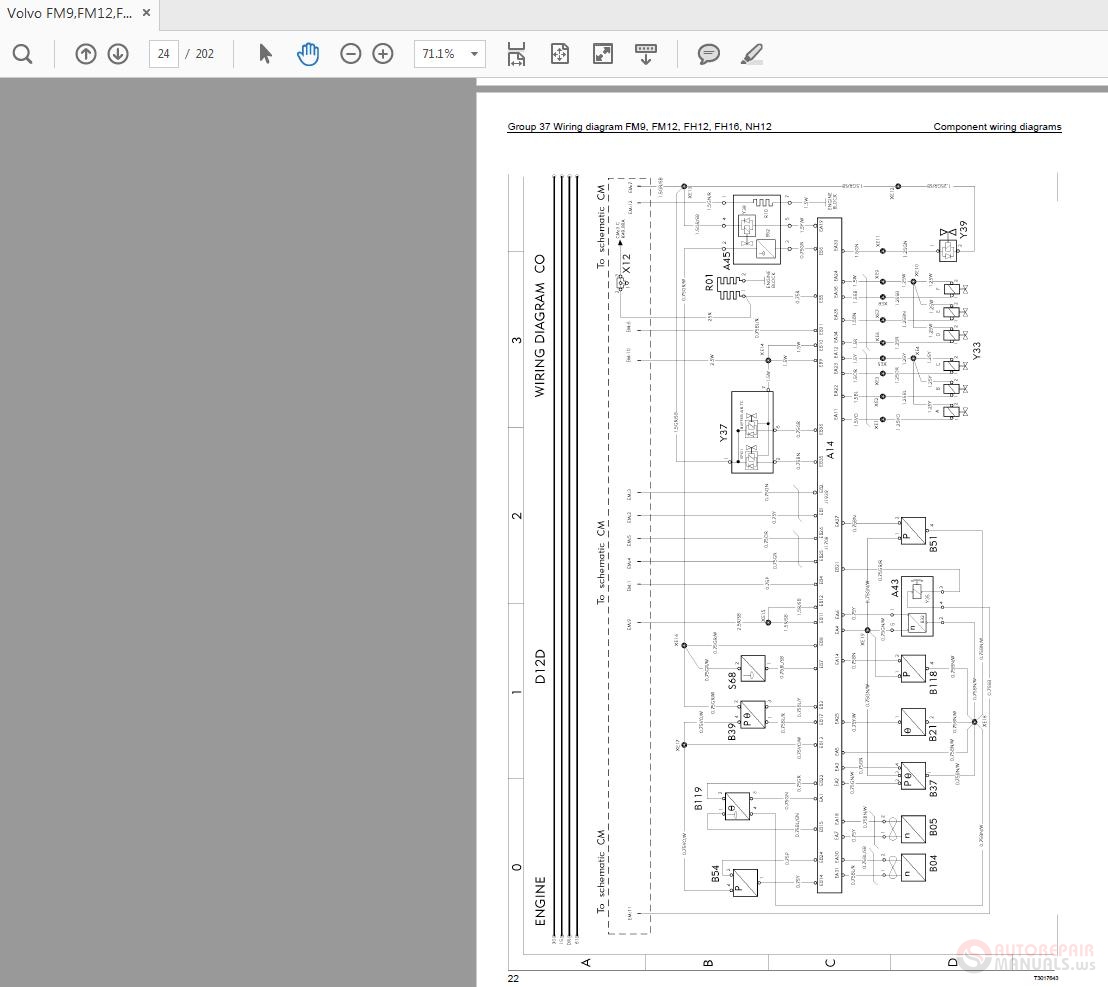
Task: Go to next page with down arrow
Action: click(x=118, y=54)
